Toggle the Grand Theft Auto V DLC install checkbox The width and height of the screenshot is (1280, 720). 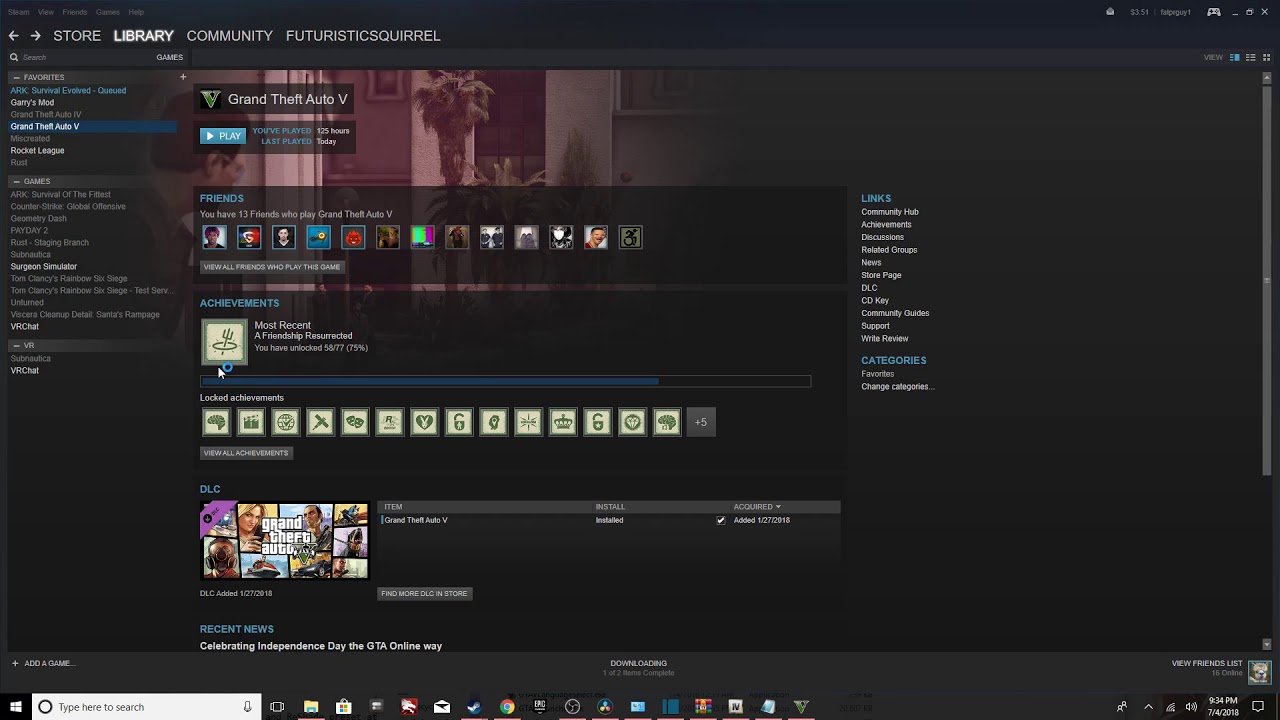pyautogui.click(x=721, y=520)
